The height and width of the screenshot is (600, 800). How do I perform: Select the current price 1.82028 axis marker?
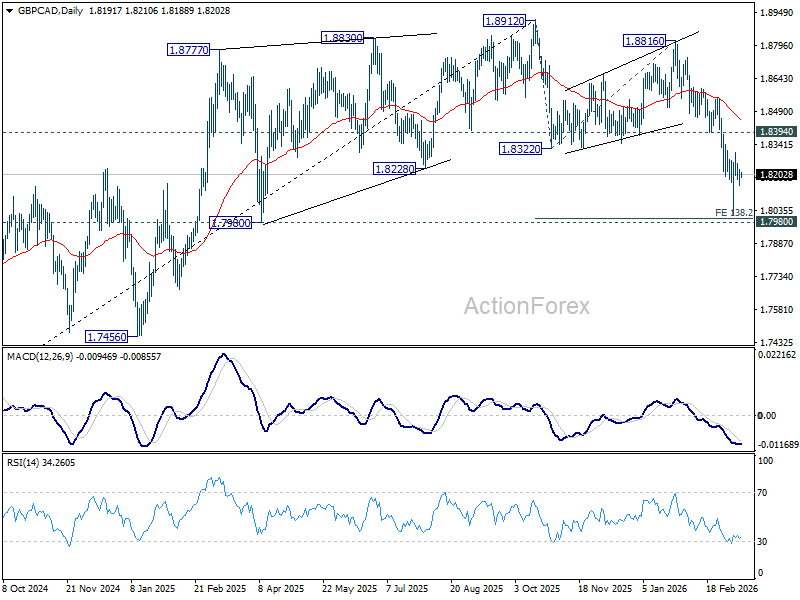point(777,175)
